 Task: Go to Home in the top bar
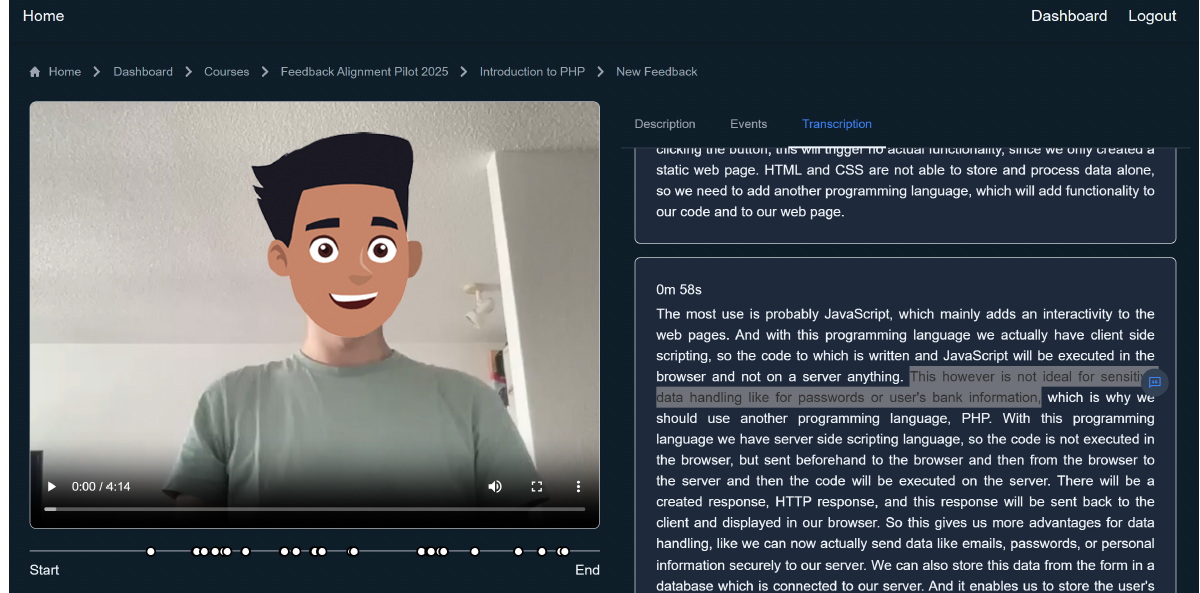coord(43,16)
